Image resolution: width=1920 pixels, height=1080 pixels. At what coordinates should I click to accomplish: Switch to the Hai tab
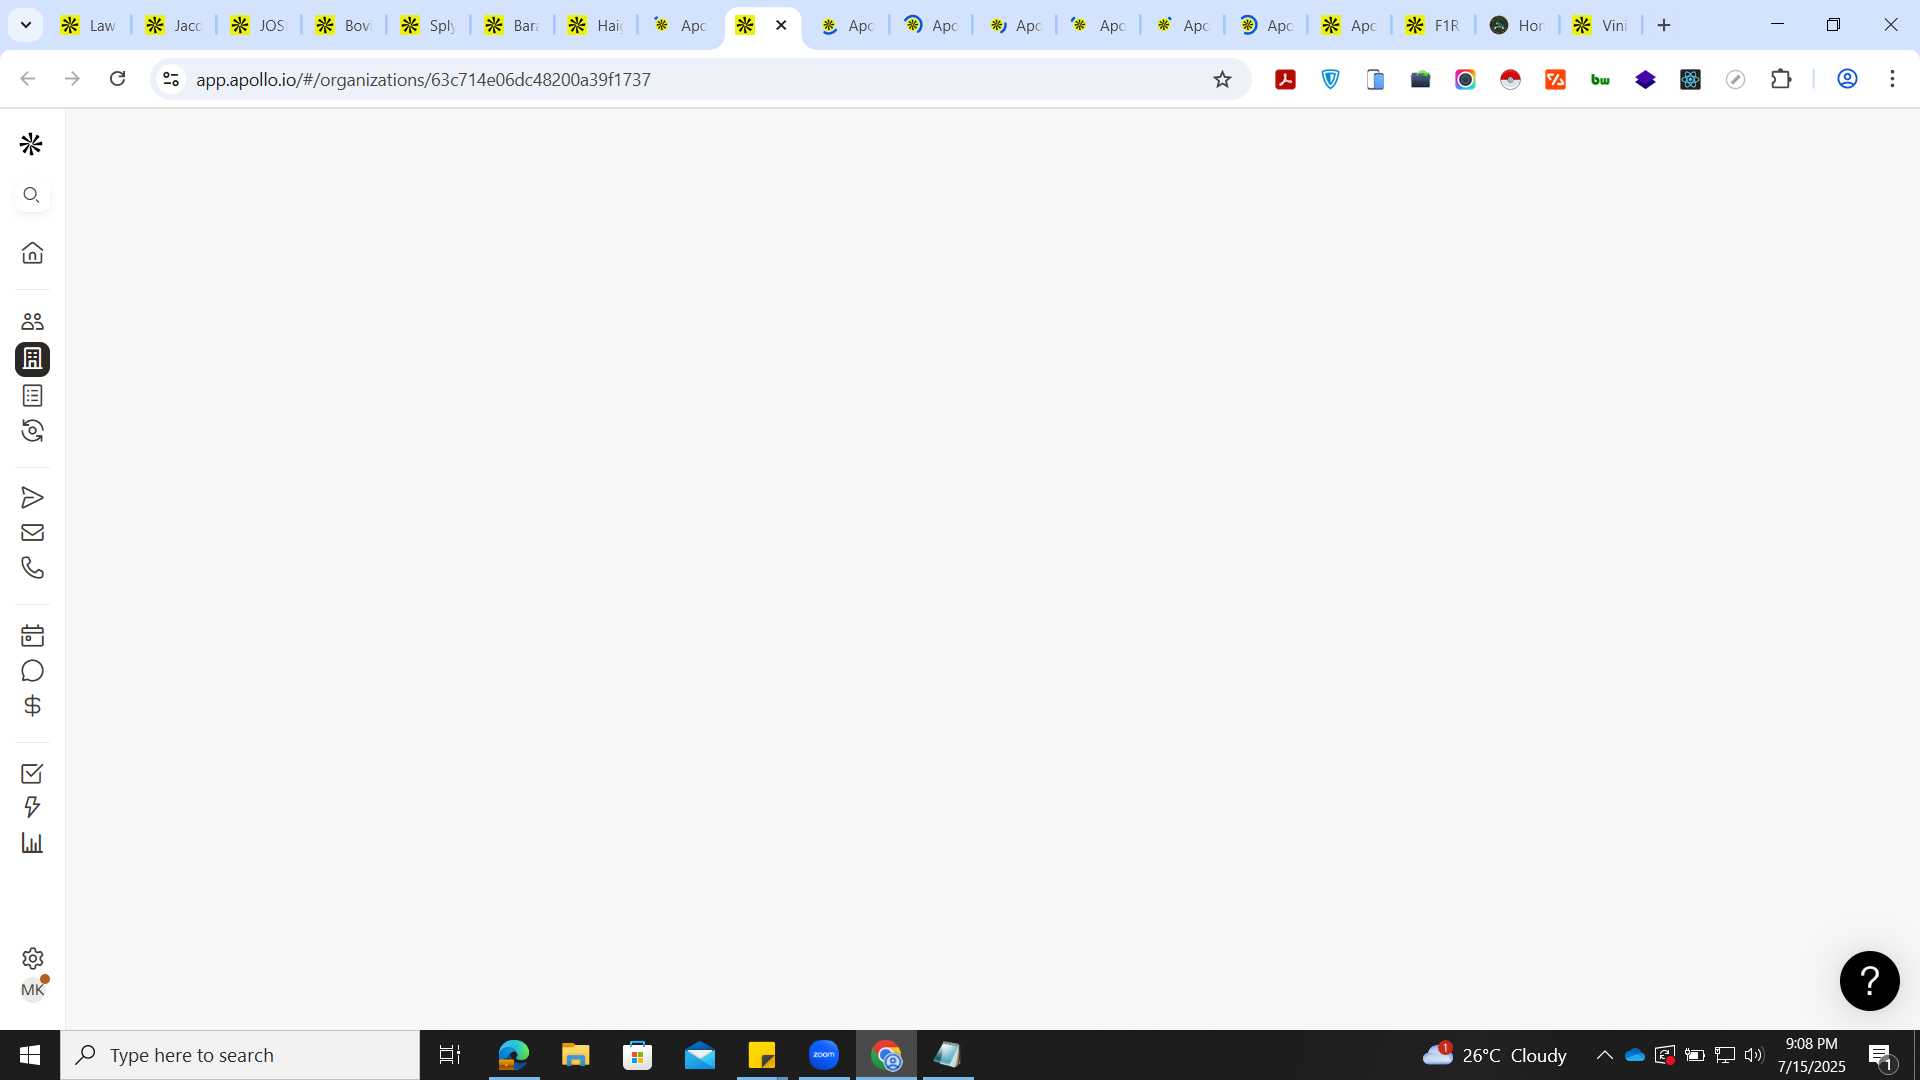click(596, 25)
